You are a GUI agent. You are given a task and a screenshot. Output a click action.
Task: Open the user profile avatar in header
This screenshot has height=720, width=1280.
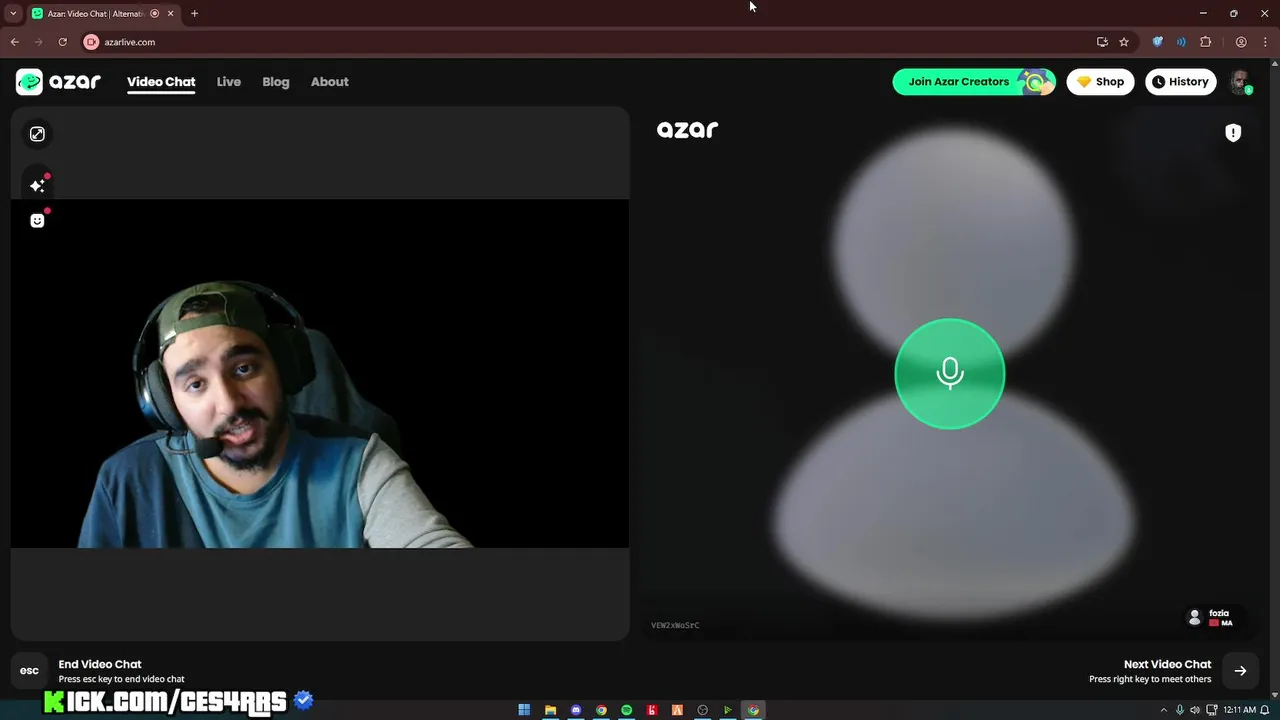point(1240,82)
